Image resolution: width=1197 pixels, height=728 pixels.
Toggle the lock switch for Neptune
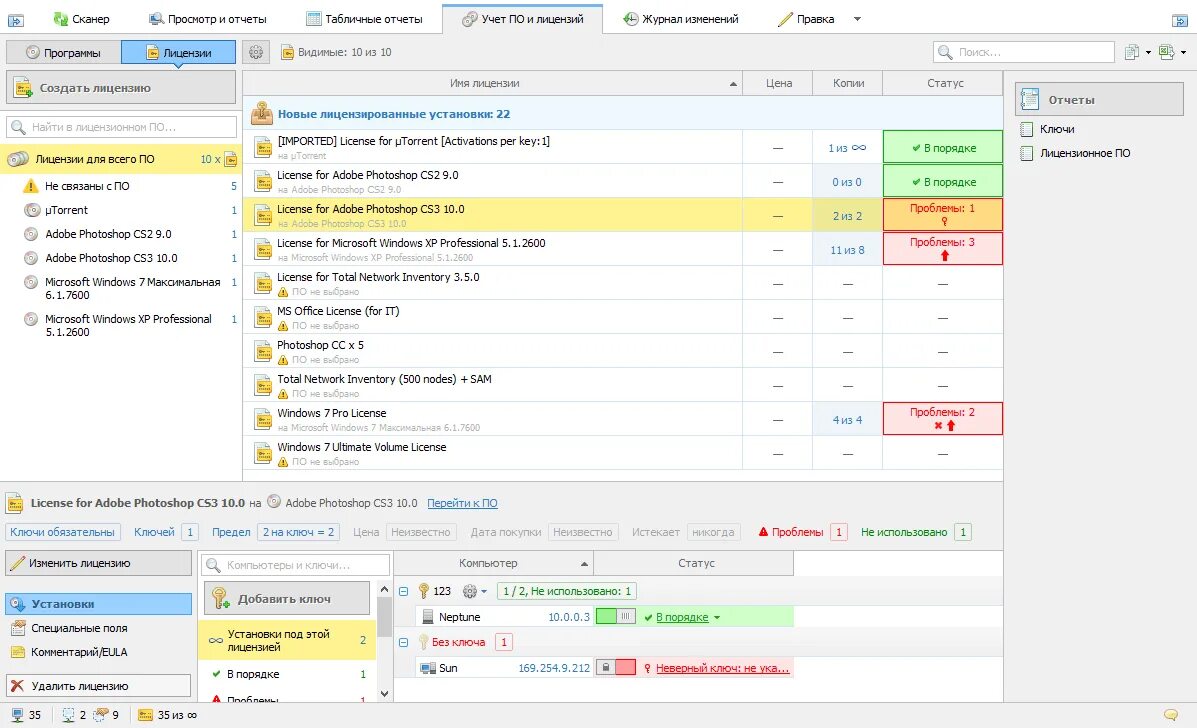tap(615, 617)
